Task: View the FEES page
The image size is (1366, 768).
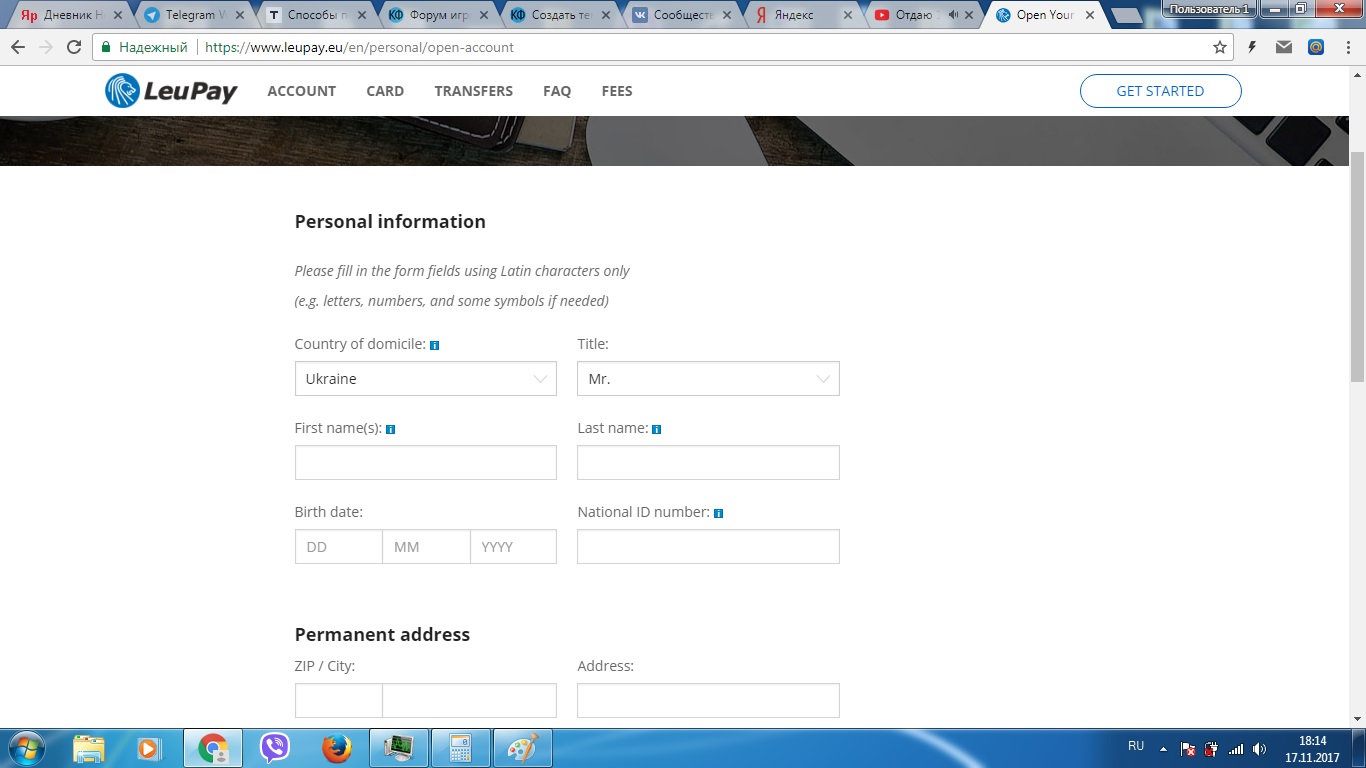Action: [x=617, y=91]
